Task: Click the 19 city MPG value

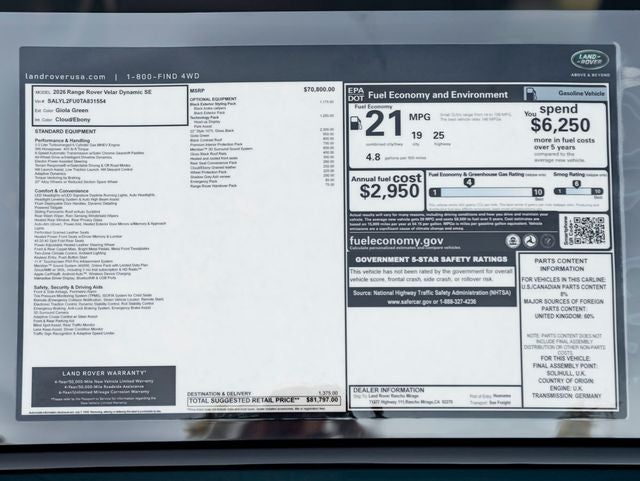Action: click(x=417, y=135)
